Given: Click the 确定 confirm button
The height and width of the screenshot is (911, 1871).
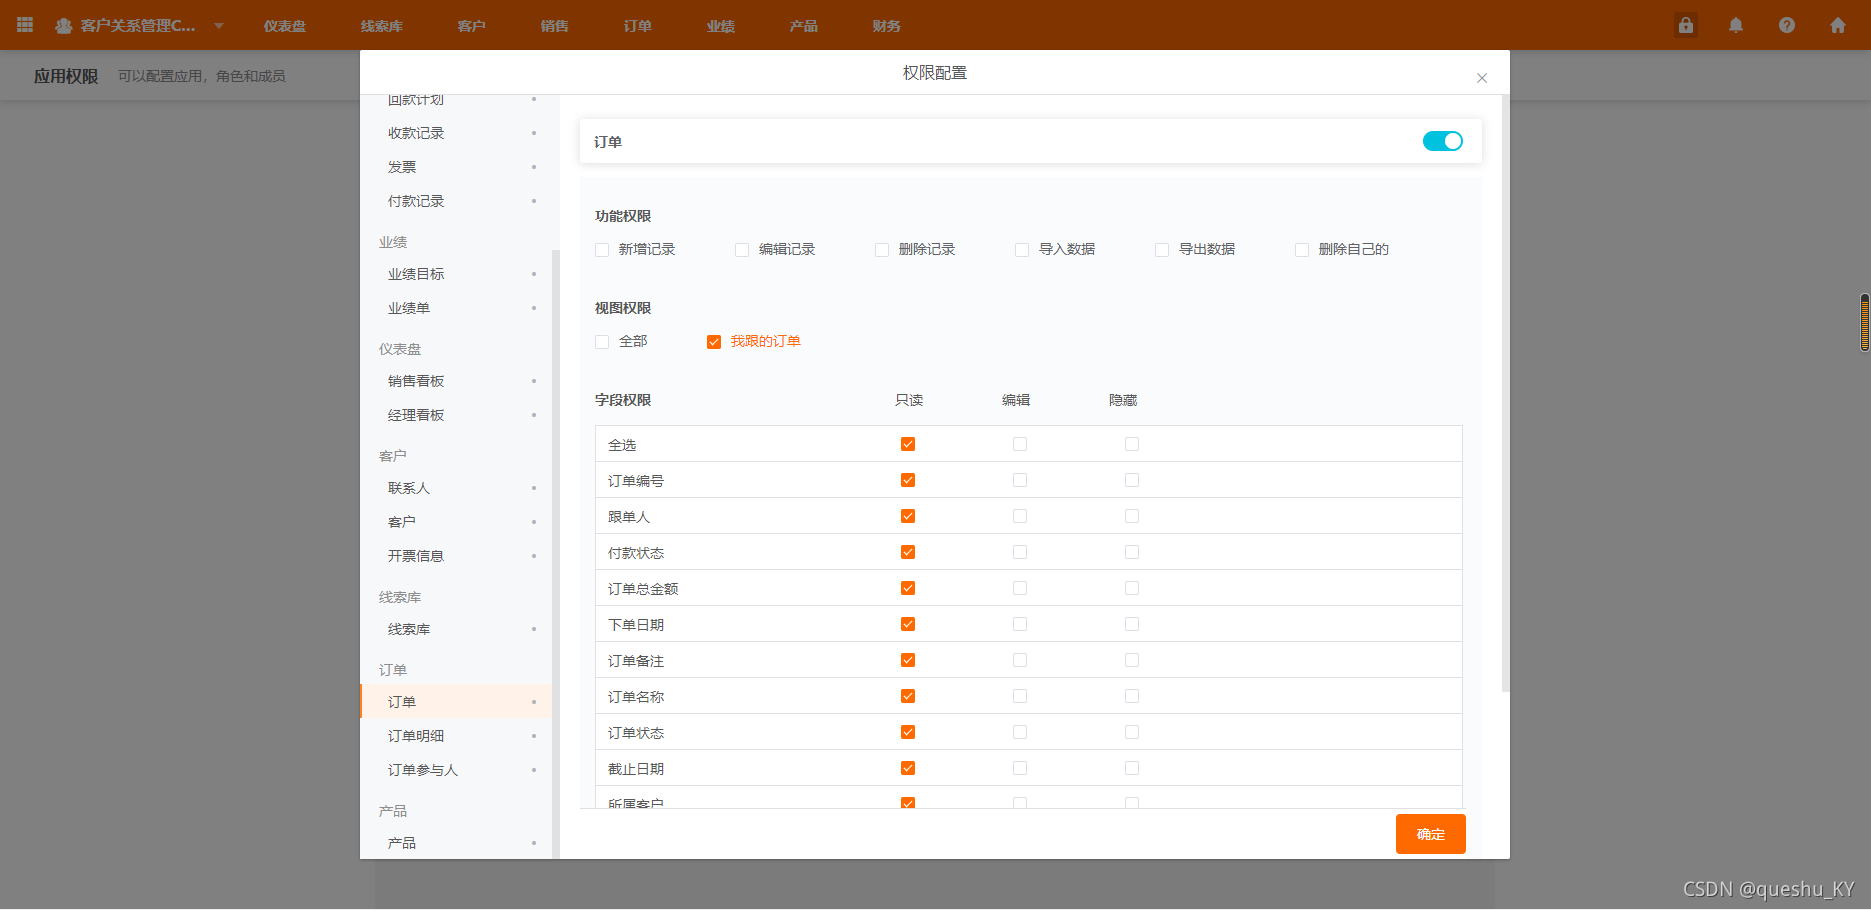Looking at the screenshot, I should [x=1430, y=833].
